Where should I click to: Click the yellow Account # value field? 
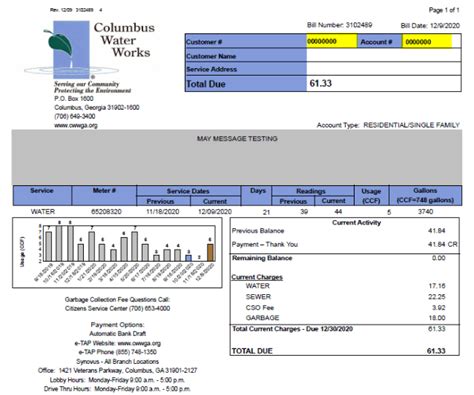(427, 42)
